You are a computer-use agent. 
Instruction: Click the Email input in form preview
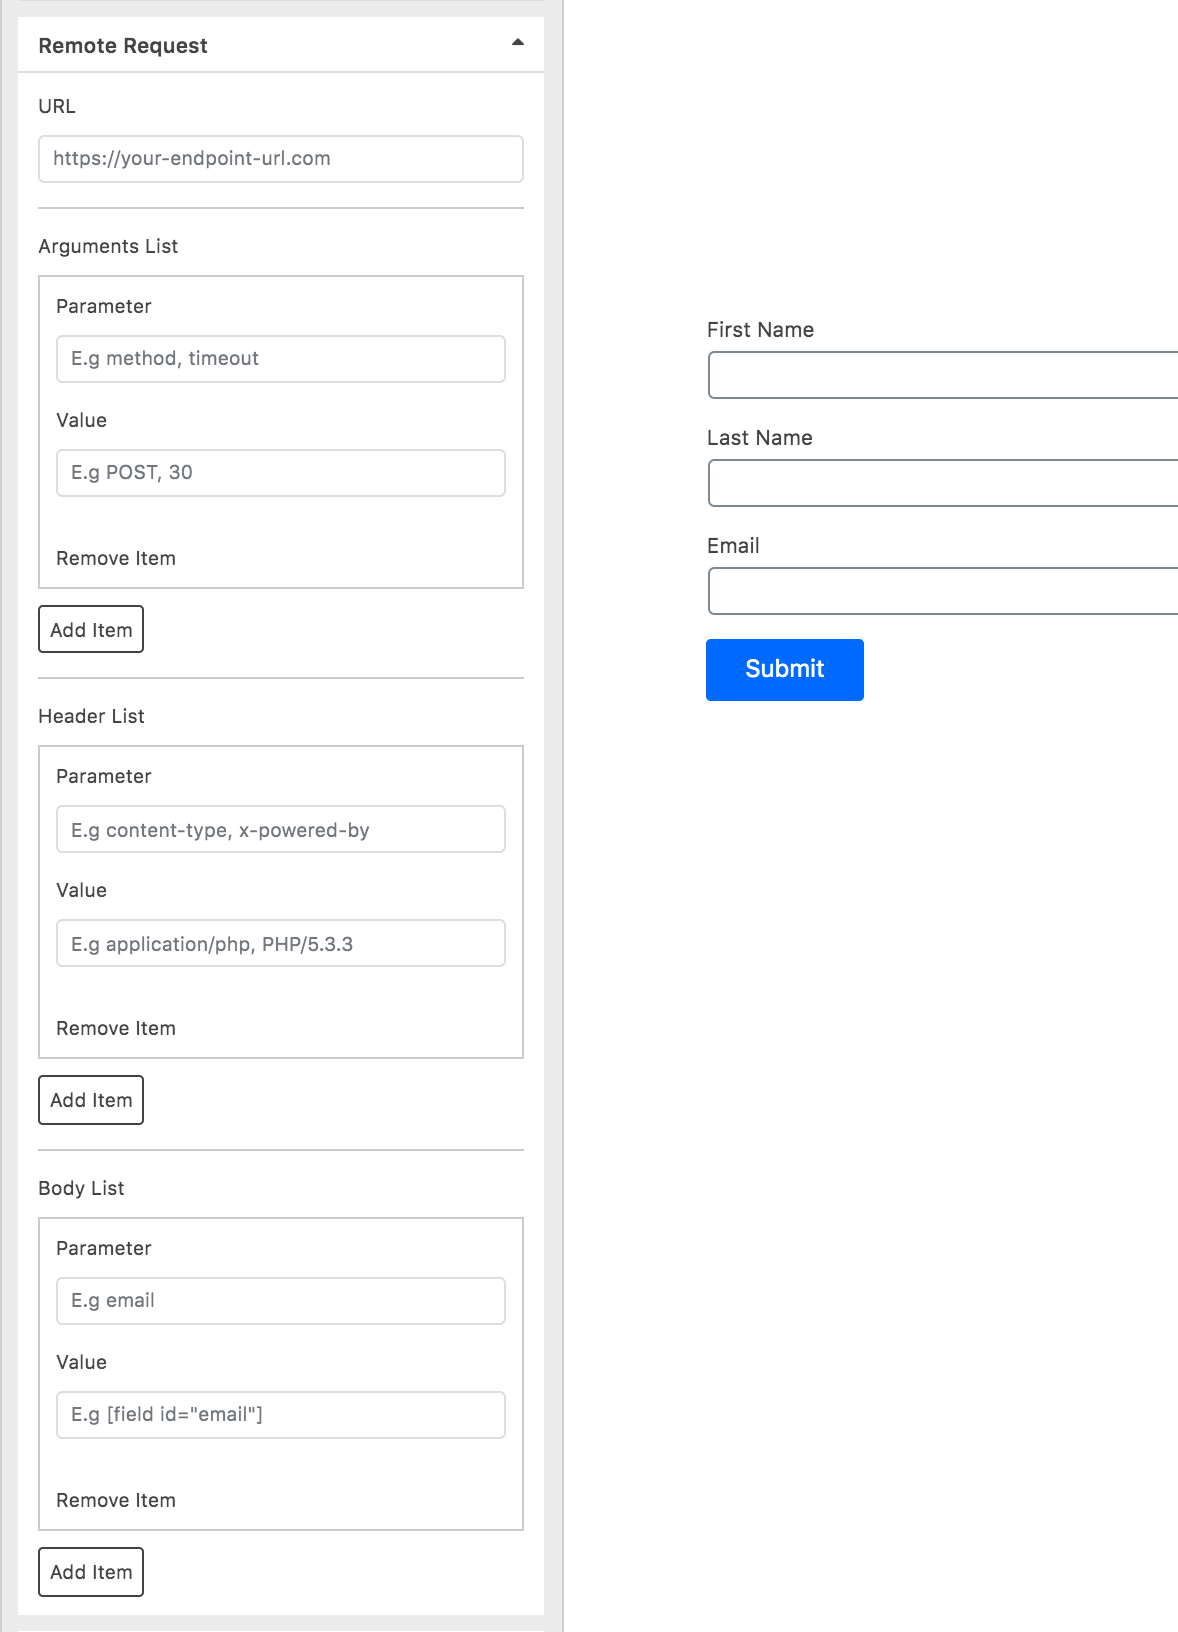click(x=943, y=591)
